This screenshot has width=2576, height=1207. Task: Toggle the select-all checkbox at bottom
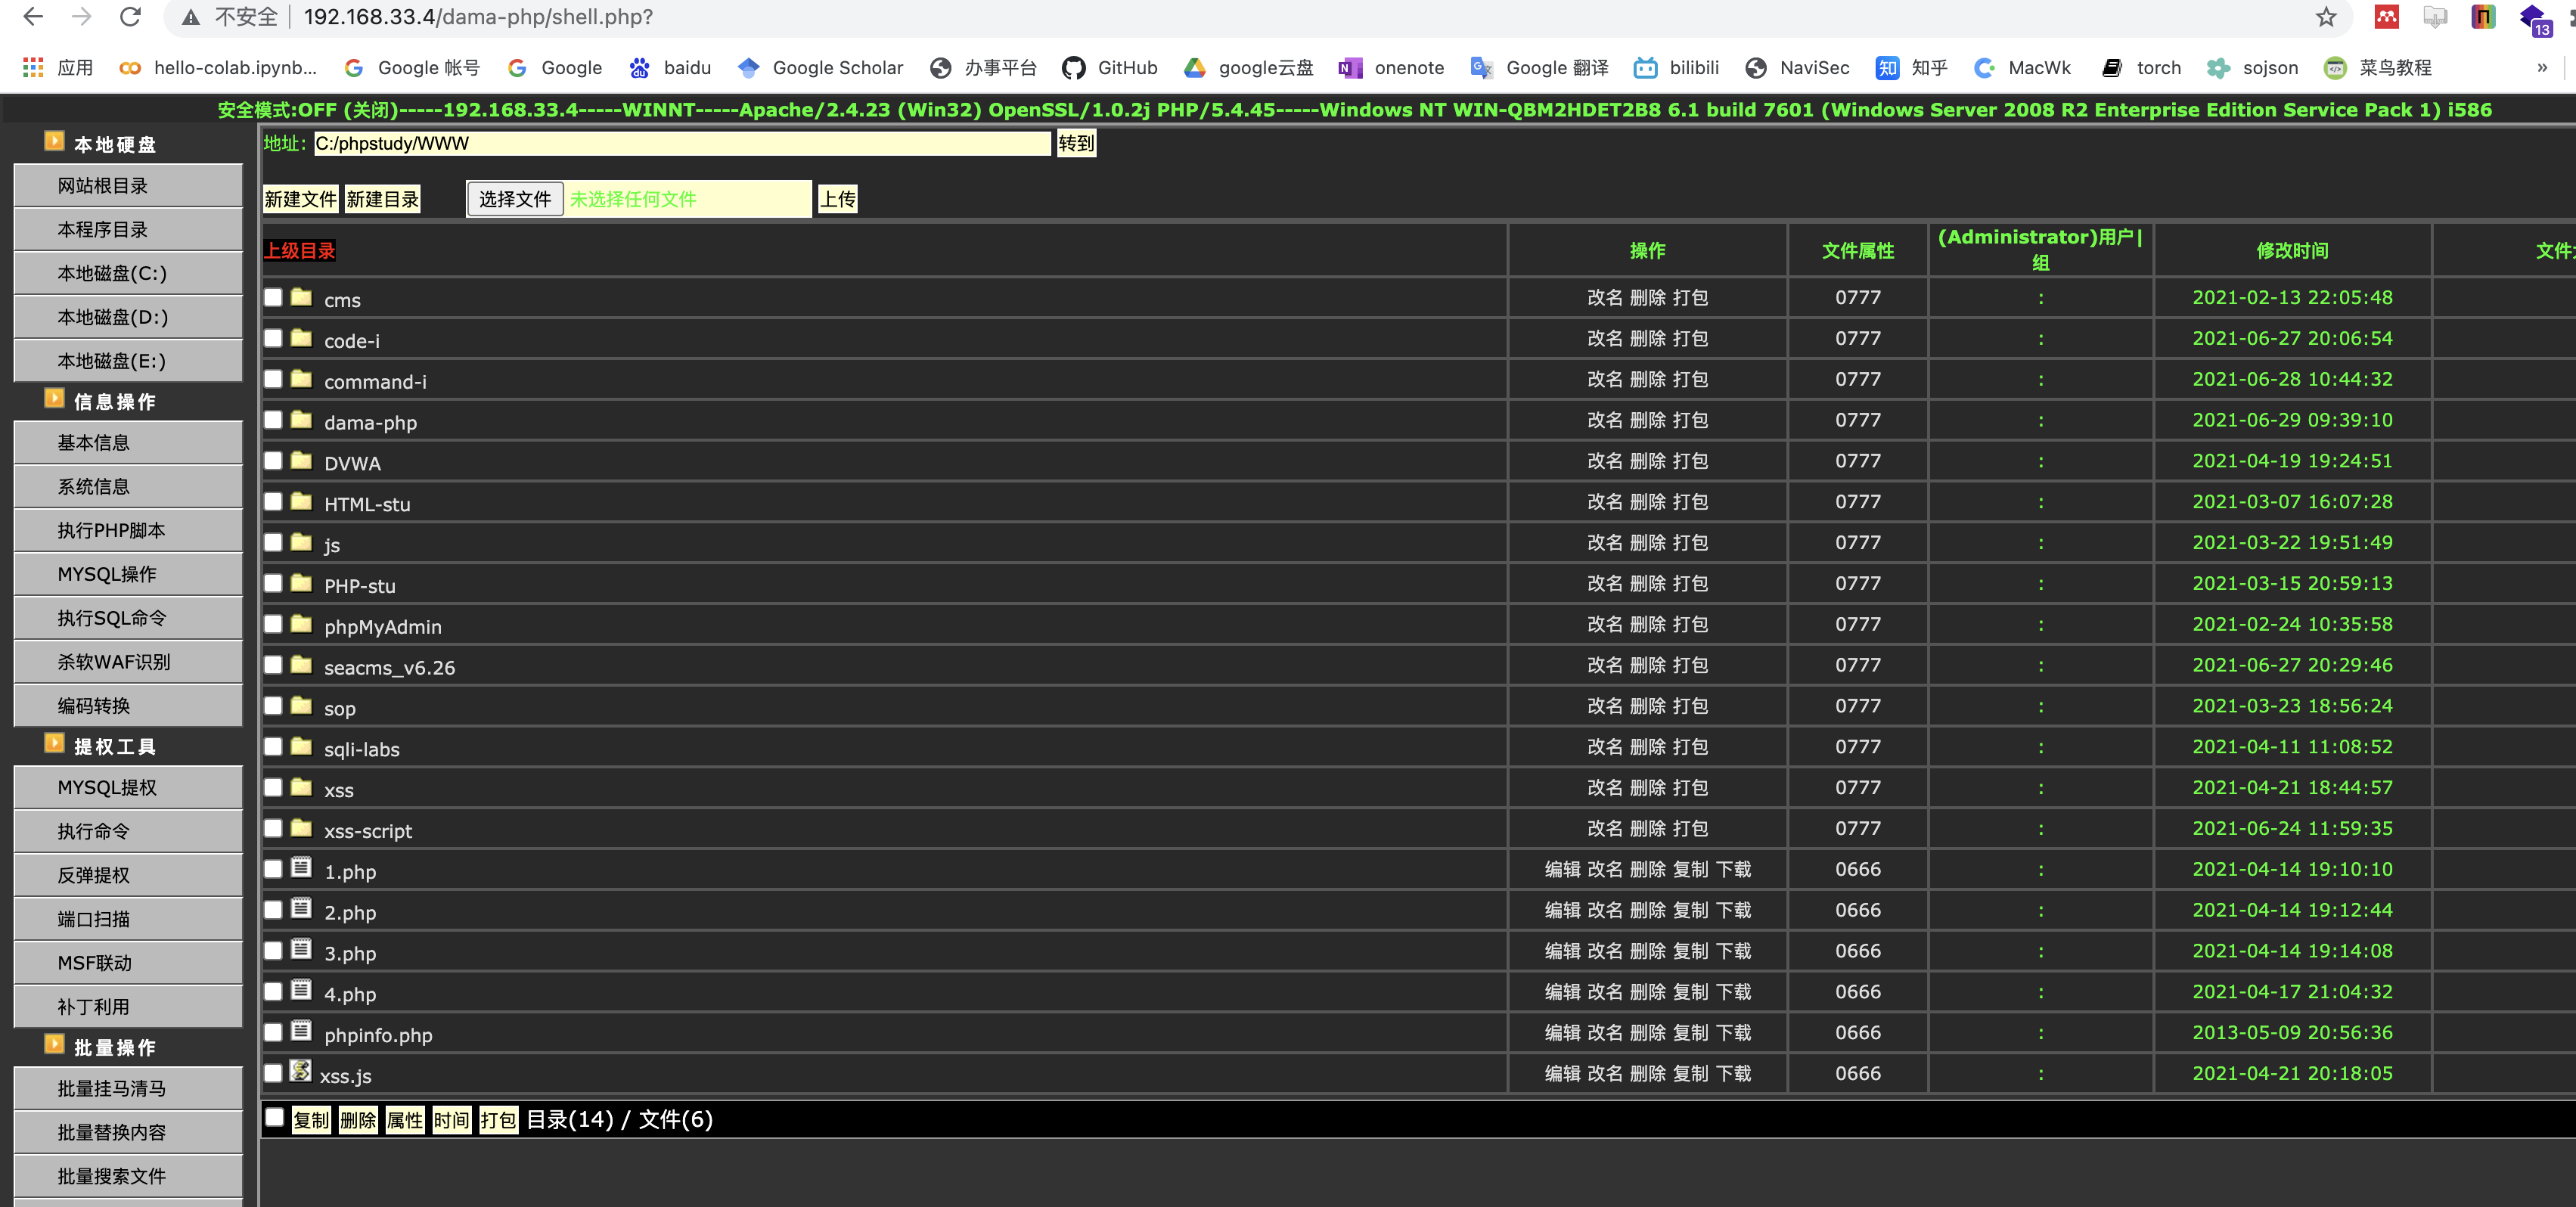[x=274, y=1118]
